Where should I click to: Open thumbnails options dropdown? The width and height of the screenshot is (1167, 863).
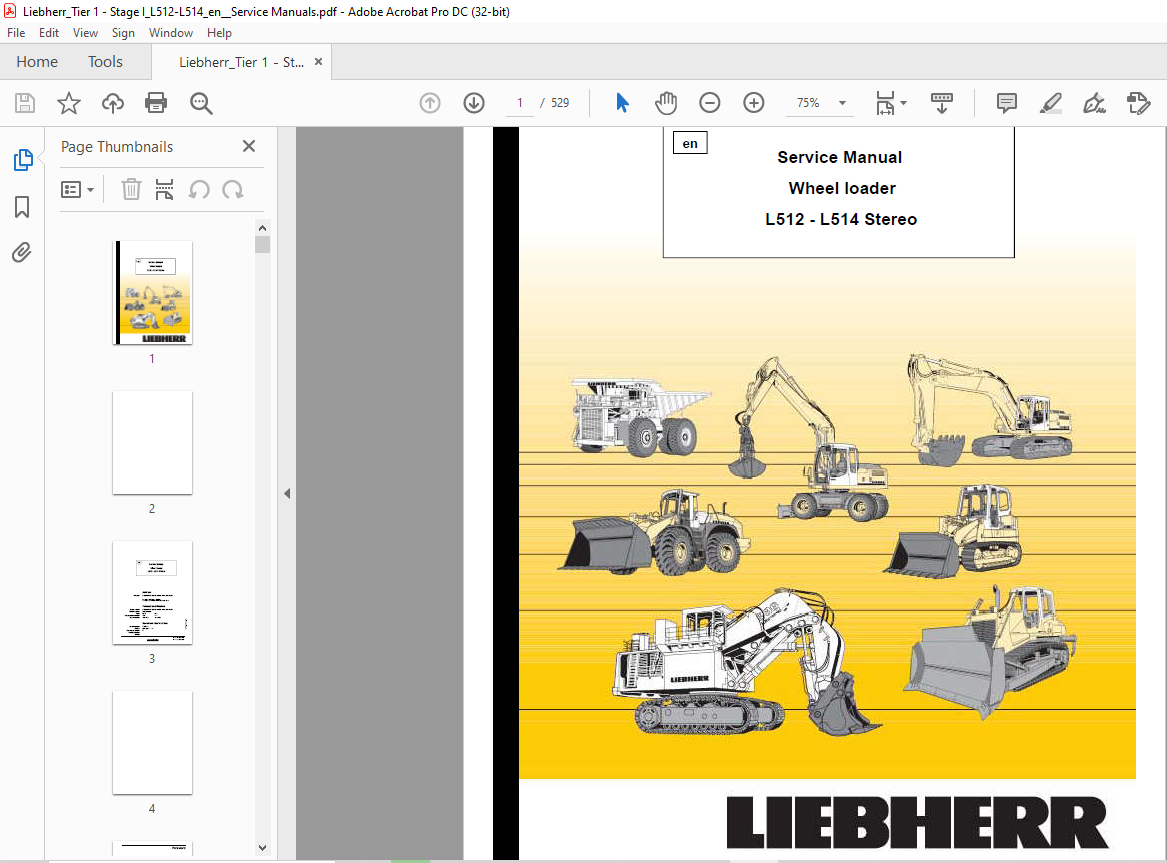pos(77,190)
